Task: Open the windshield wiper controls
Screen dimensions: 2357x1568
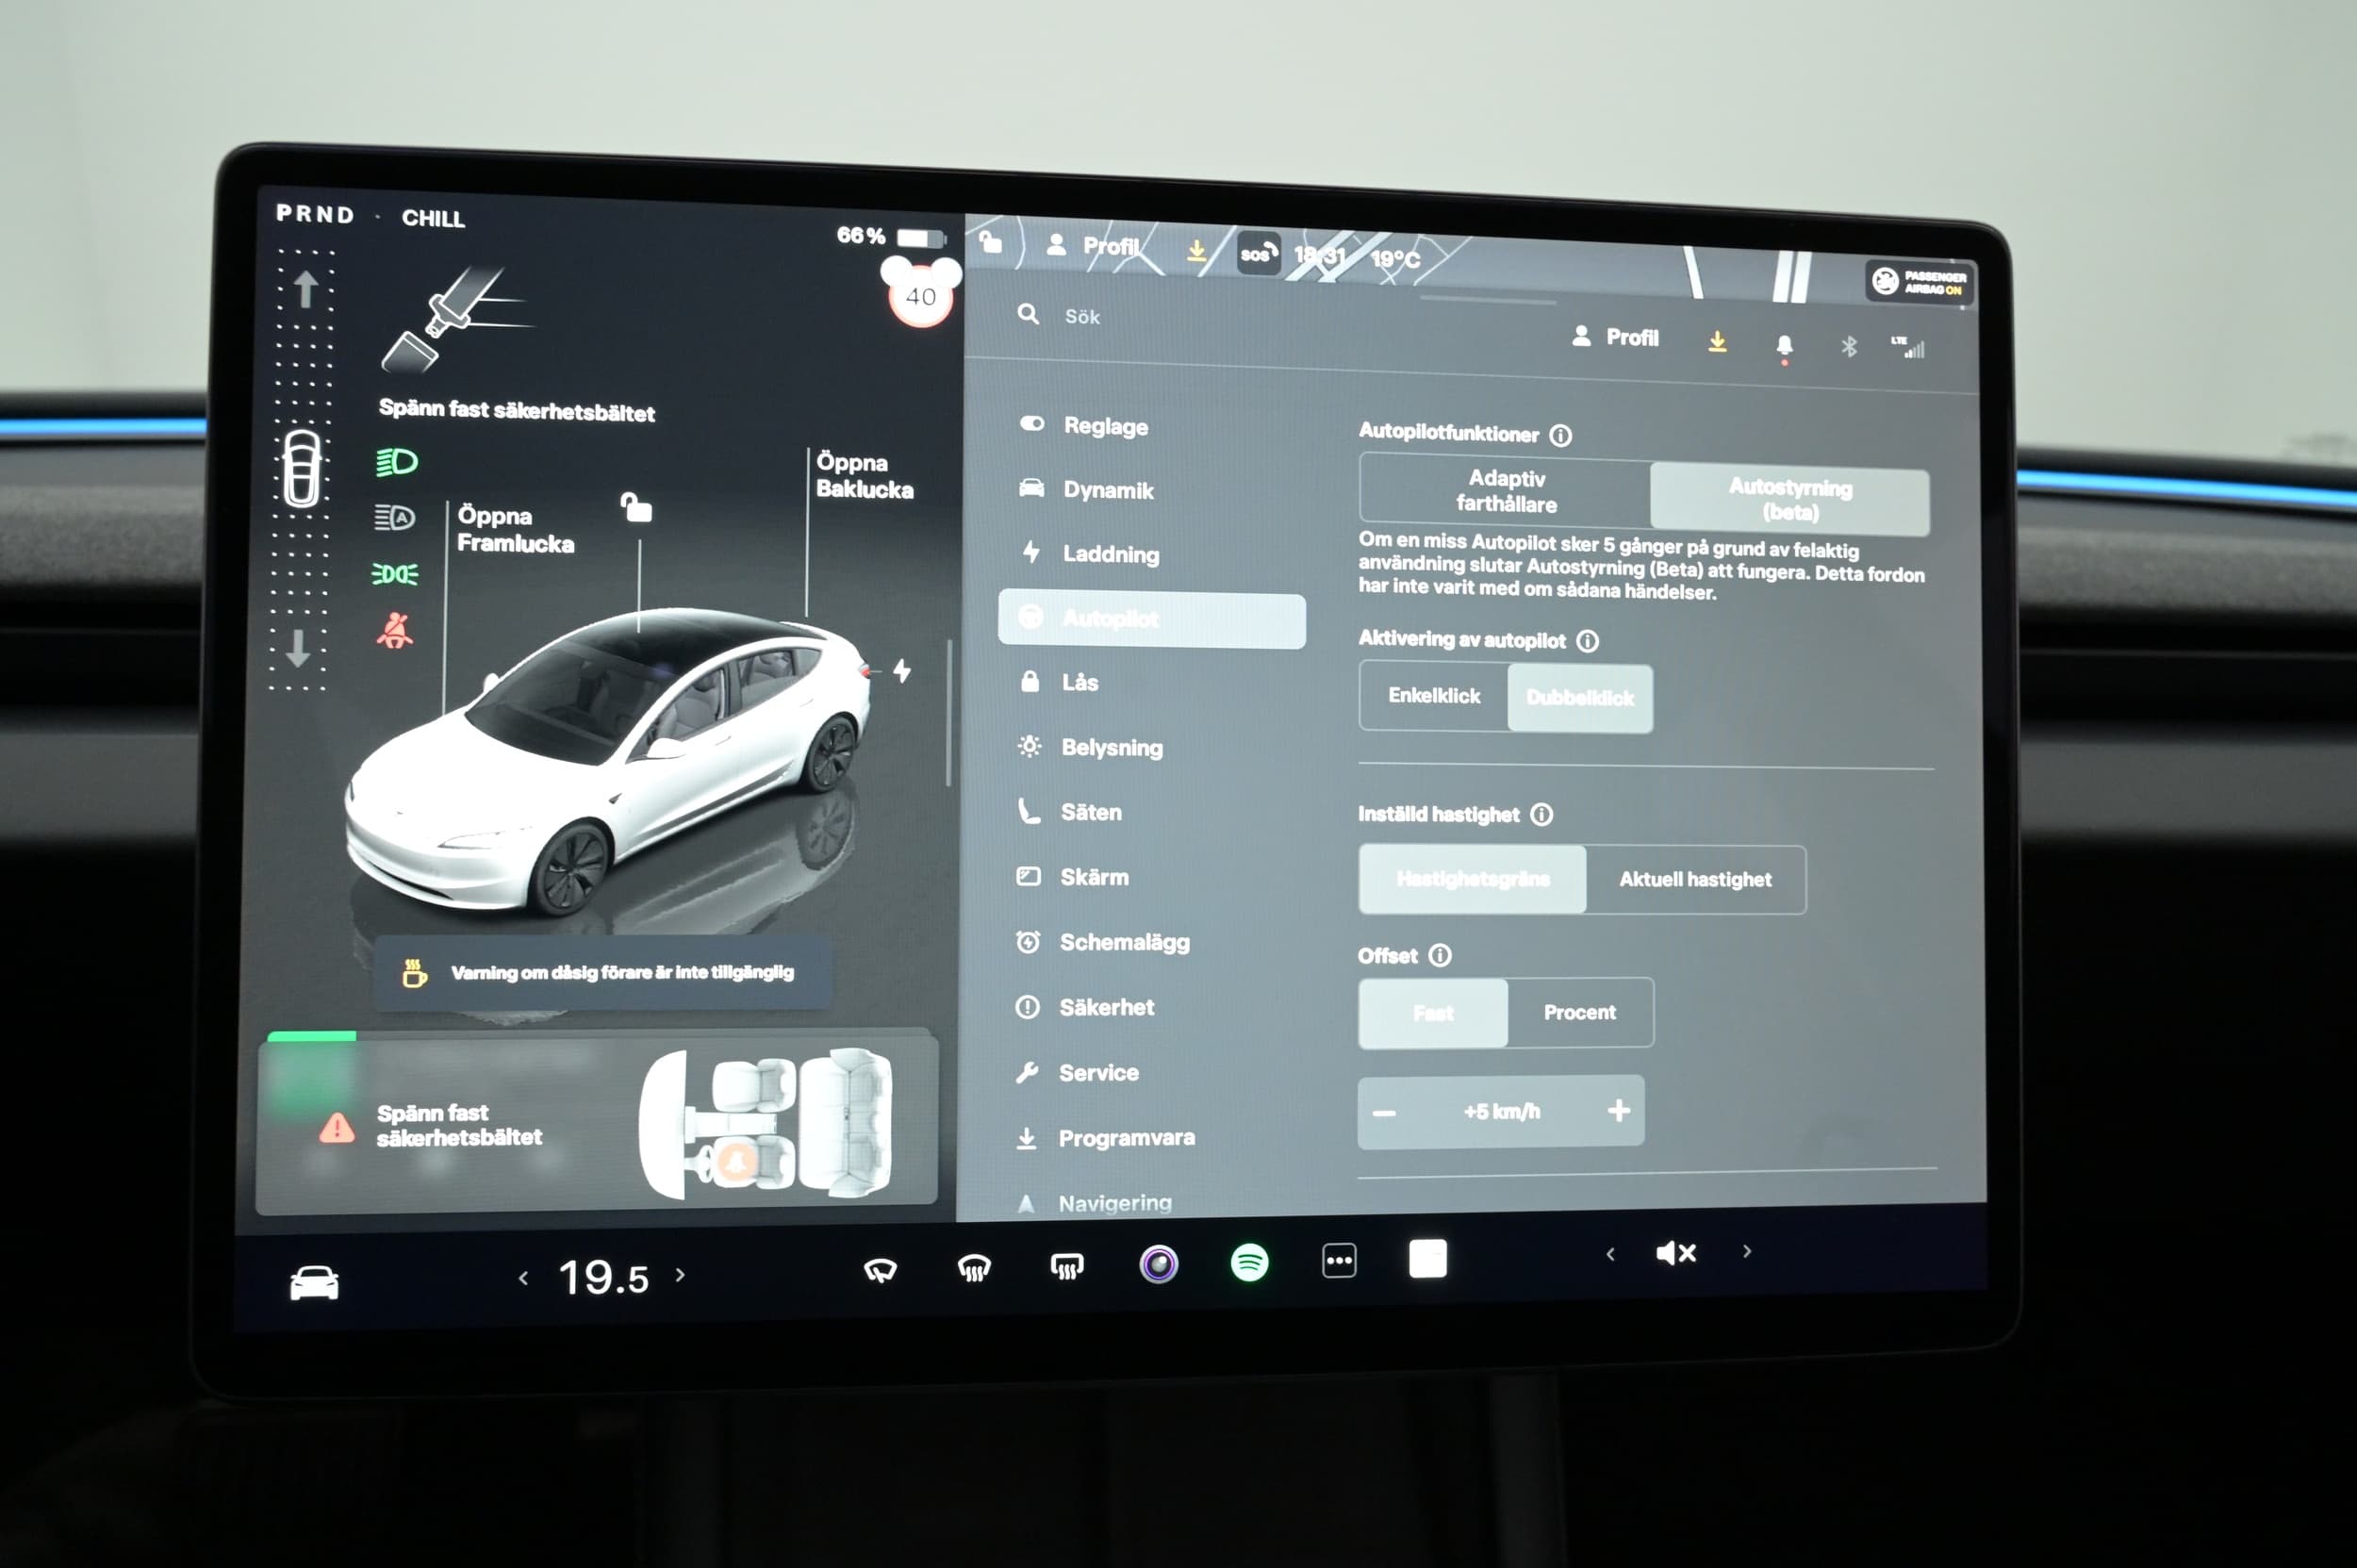Action: [x=880, y=1270]
